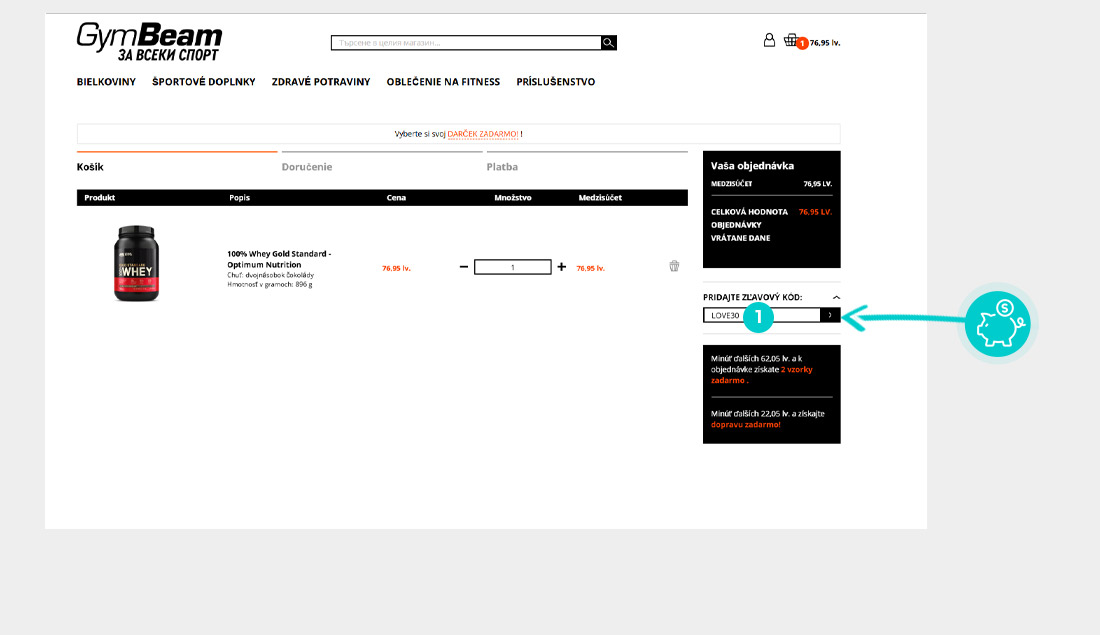Screen dimensions: 1100x635
Task: Click the Chuť: dvojnásobok čokolády text
Action: (270, 275)
